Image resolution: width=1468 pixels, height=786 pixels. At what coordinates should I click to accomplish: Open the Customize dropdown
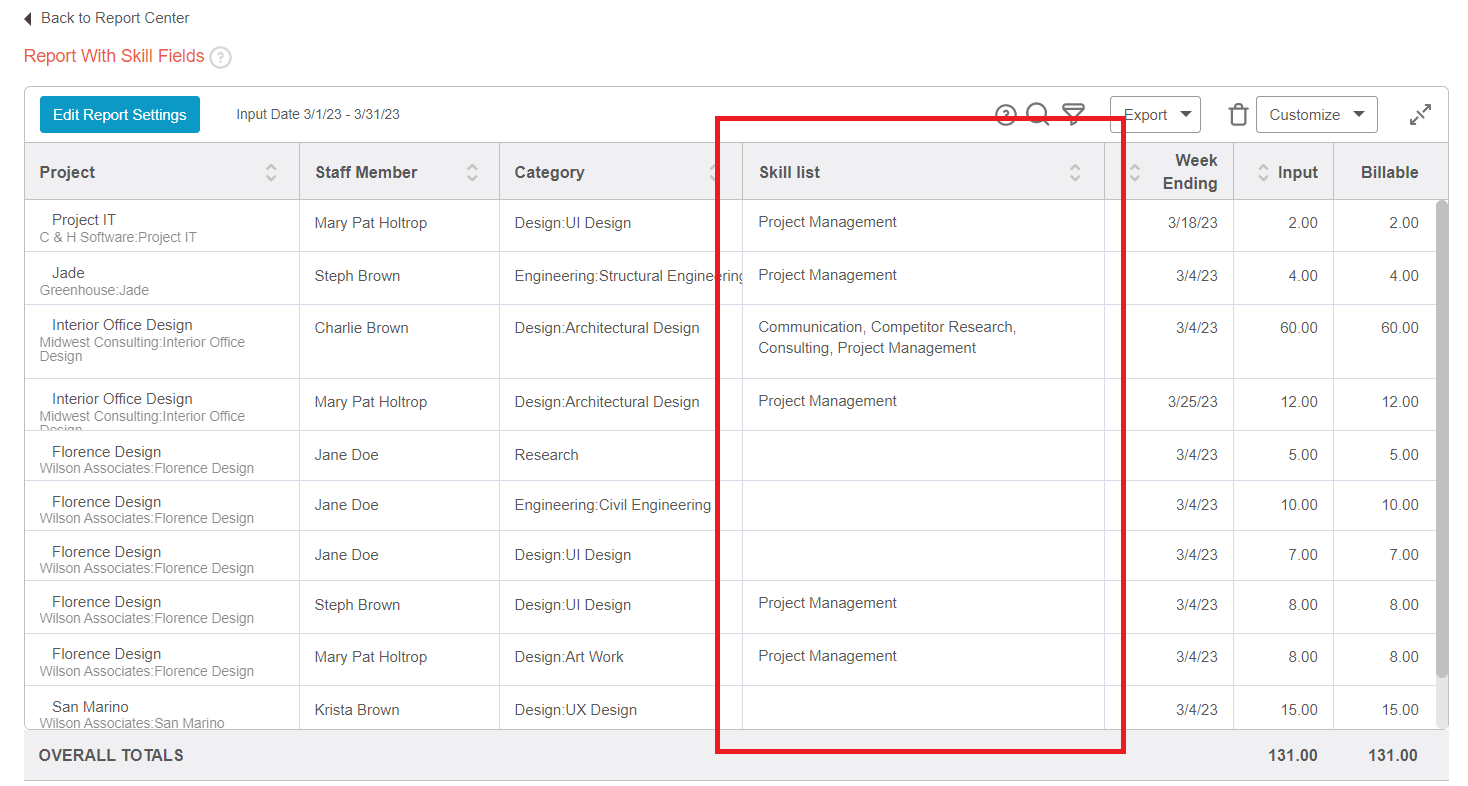[x=1316, y=114]
